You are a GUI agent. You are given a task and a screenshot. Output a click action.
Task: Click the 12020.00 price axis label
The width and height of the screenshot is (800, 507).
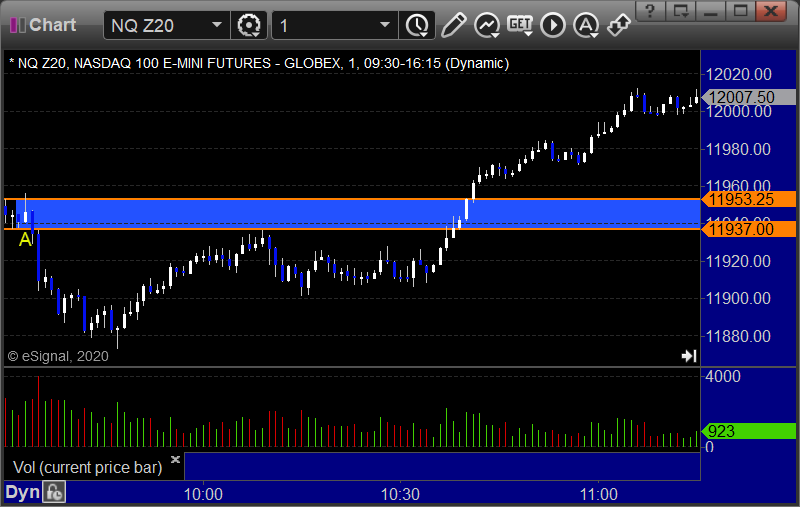point(738,74)
